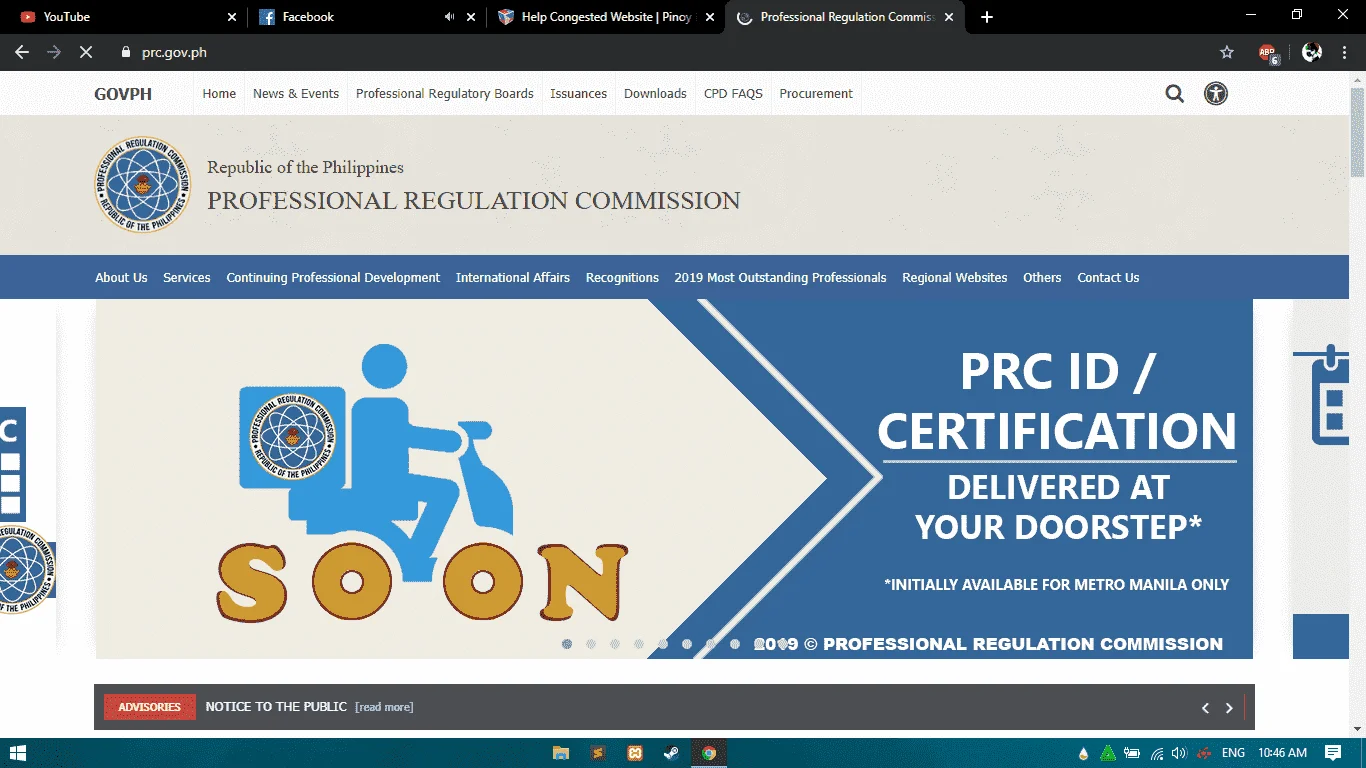Check the battery status tray icon
Screen dimensions: 1366x768
(1133, 753)
